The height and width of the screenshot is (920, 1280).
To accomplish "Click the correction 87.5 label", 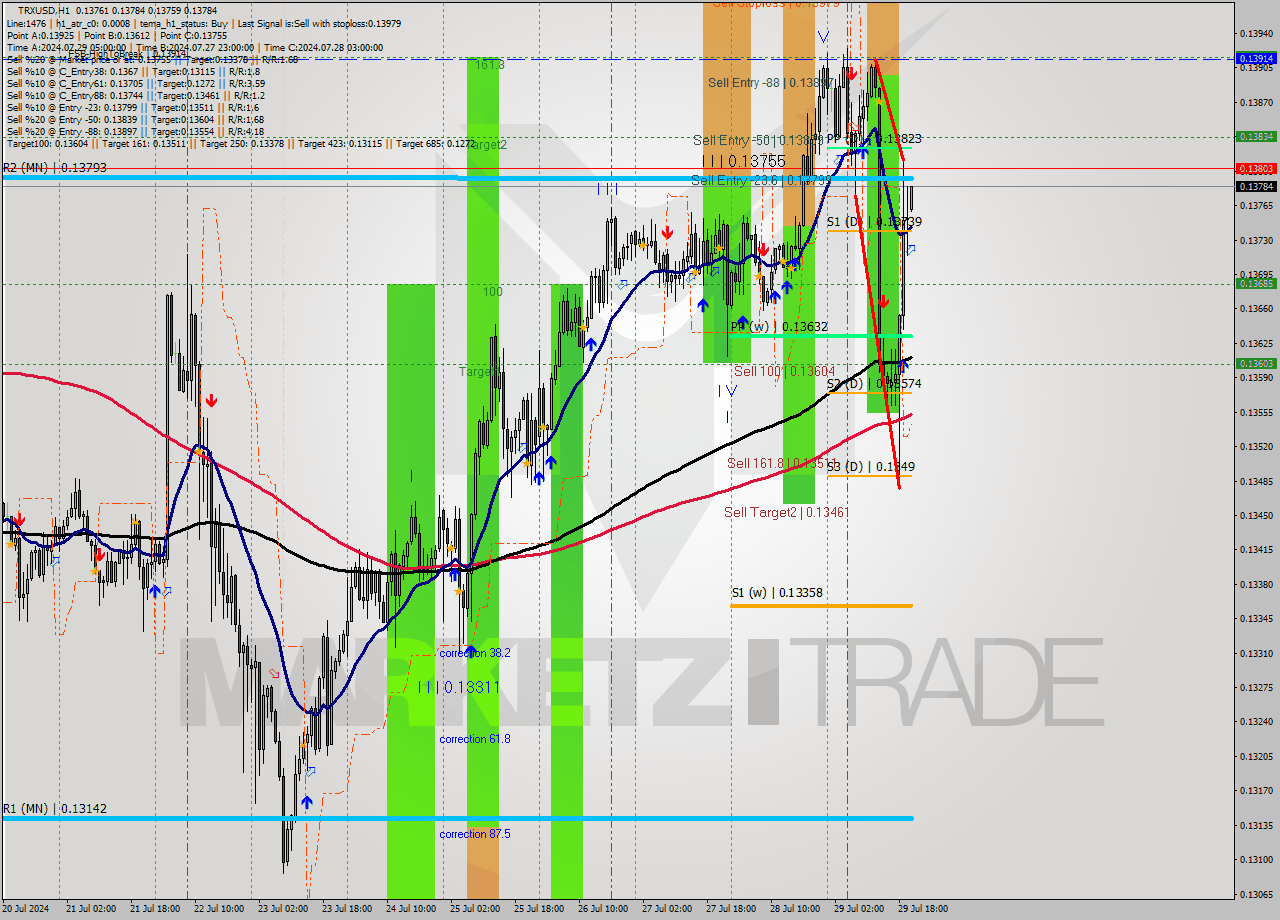I will click(x=475, y=834).
